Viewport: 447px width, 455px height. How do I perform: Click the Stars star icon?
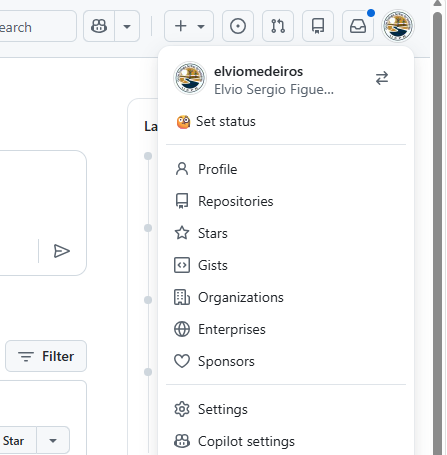(182, 233)
